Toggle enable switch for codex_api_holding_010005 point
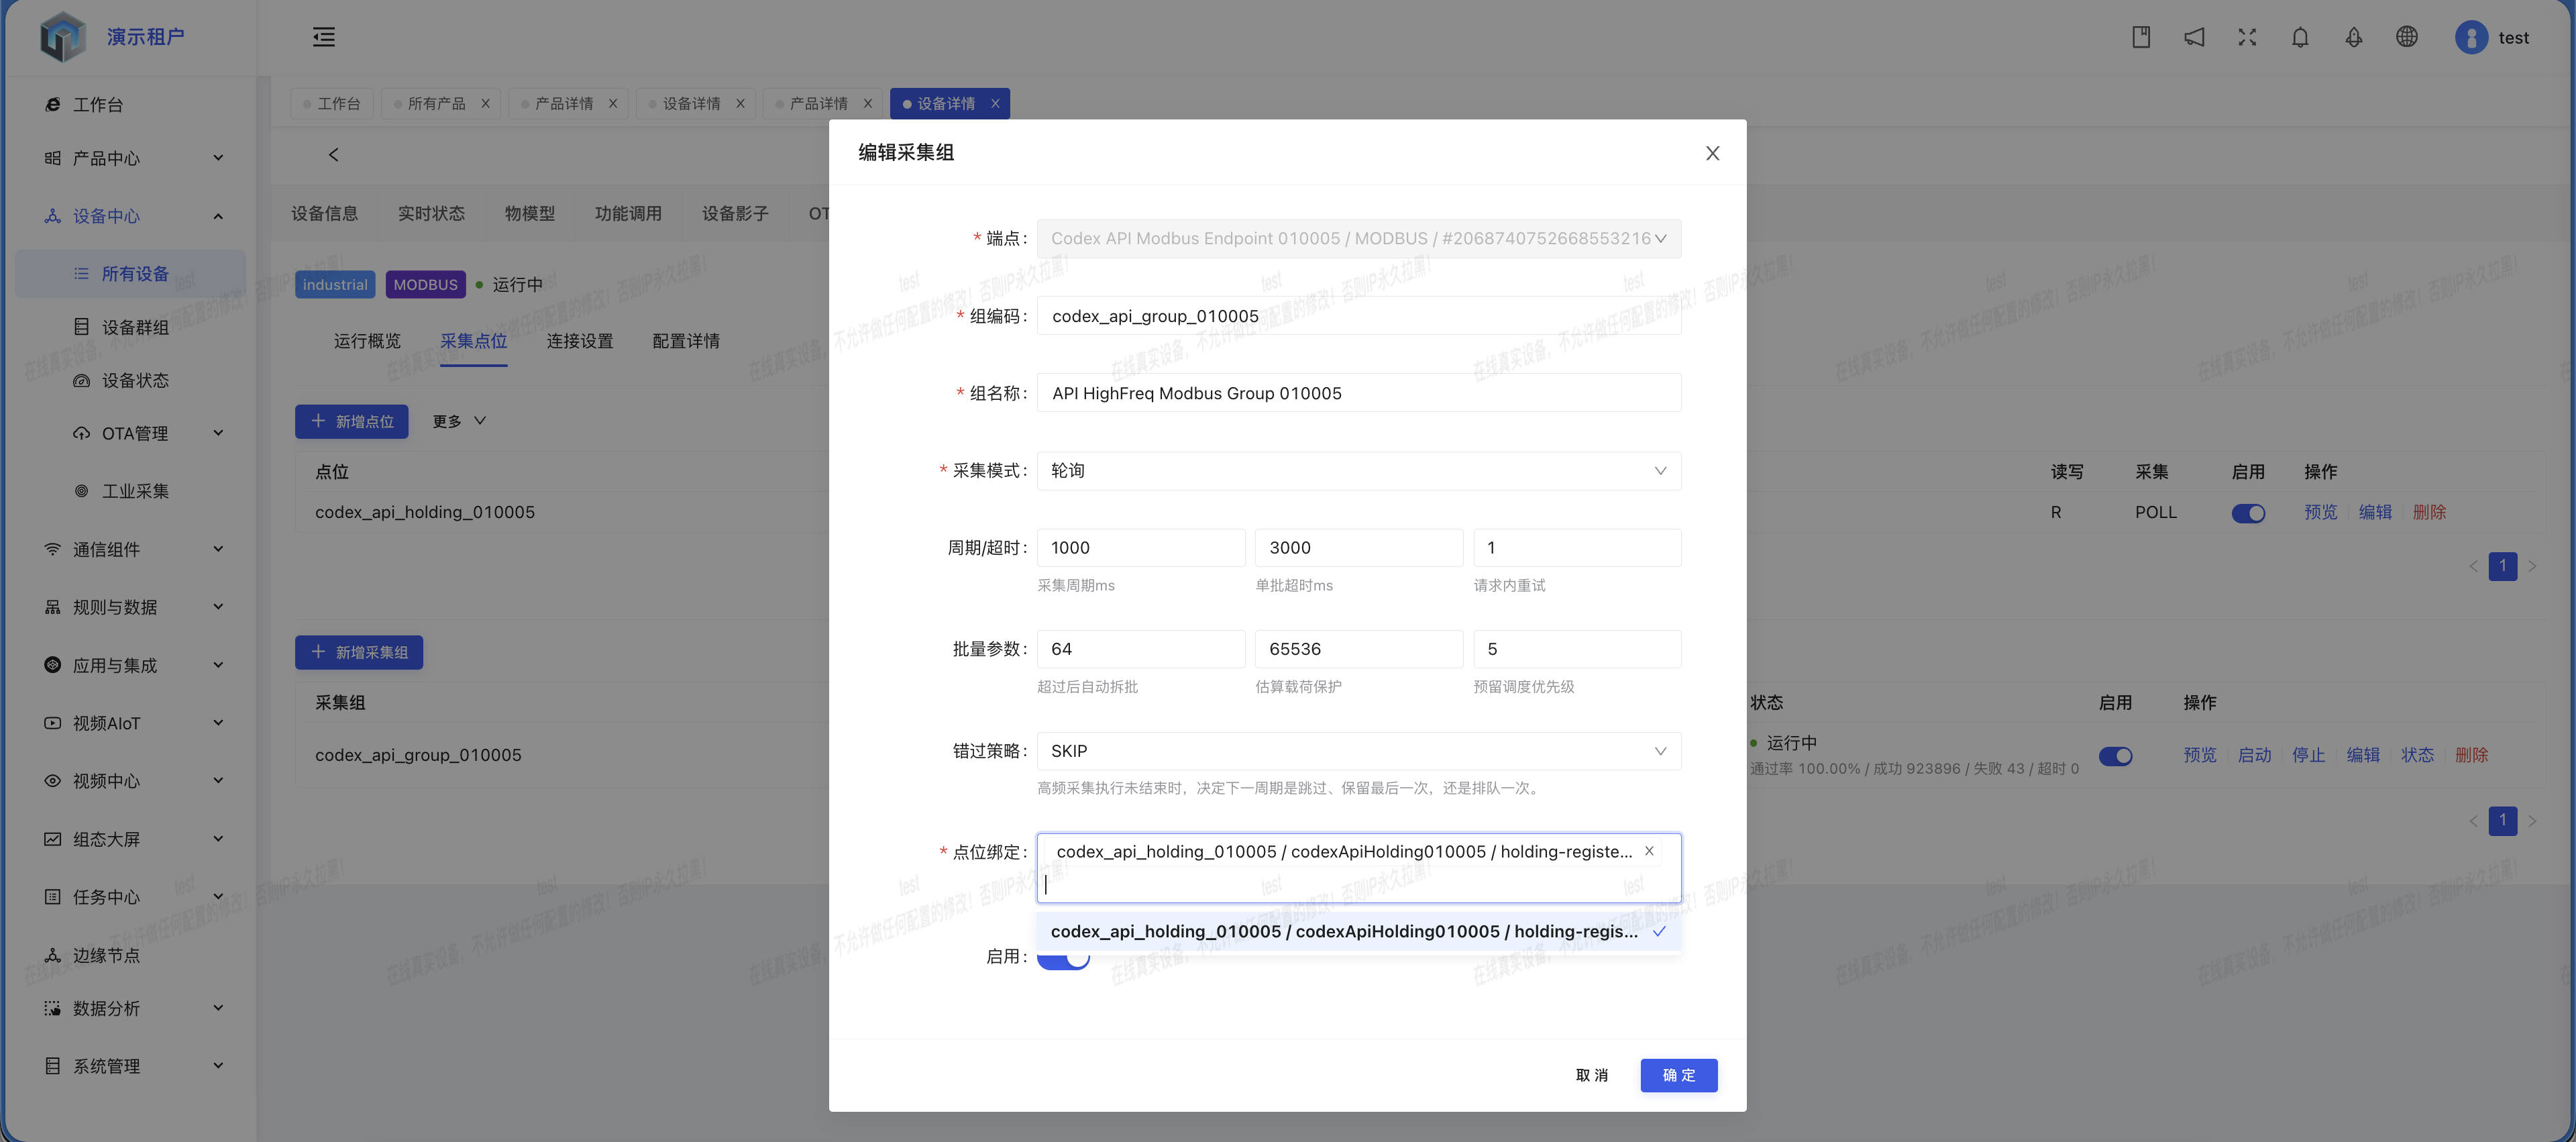2576x1142 pixels. (x=2248, y=513)
